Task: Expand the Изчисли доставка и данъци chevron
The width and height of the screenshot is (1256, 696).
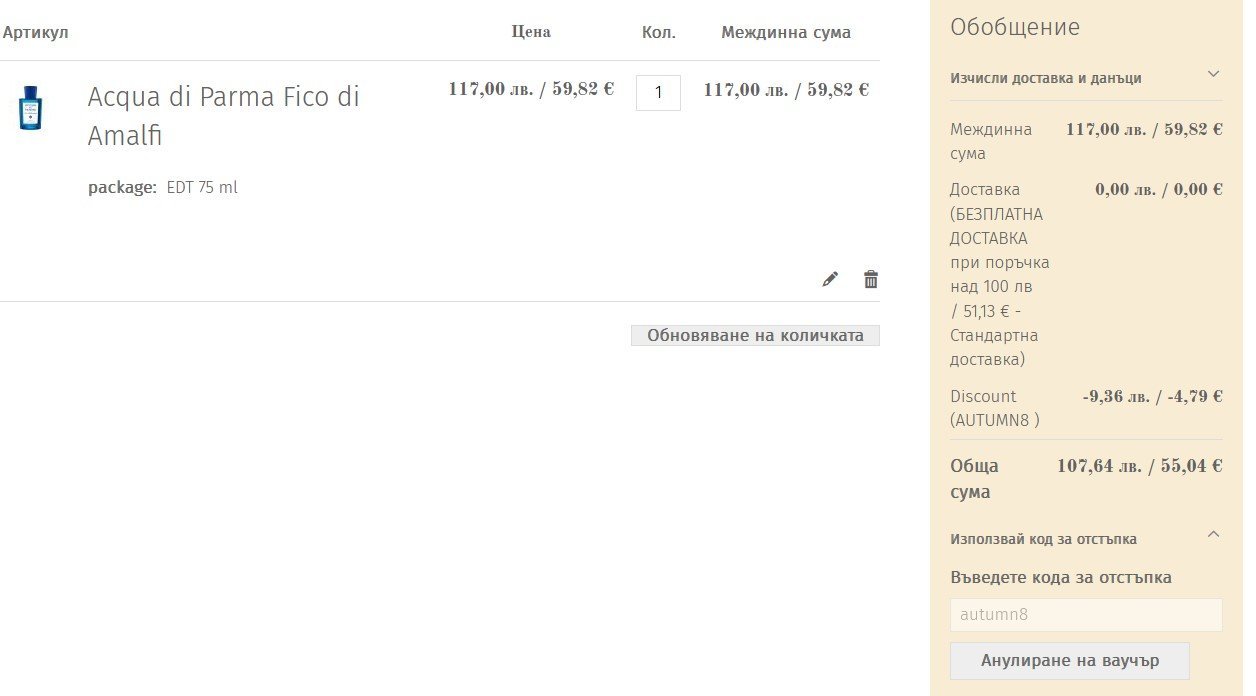Action: 1213,74
